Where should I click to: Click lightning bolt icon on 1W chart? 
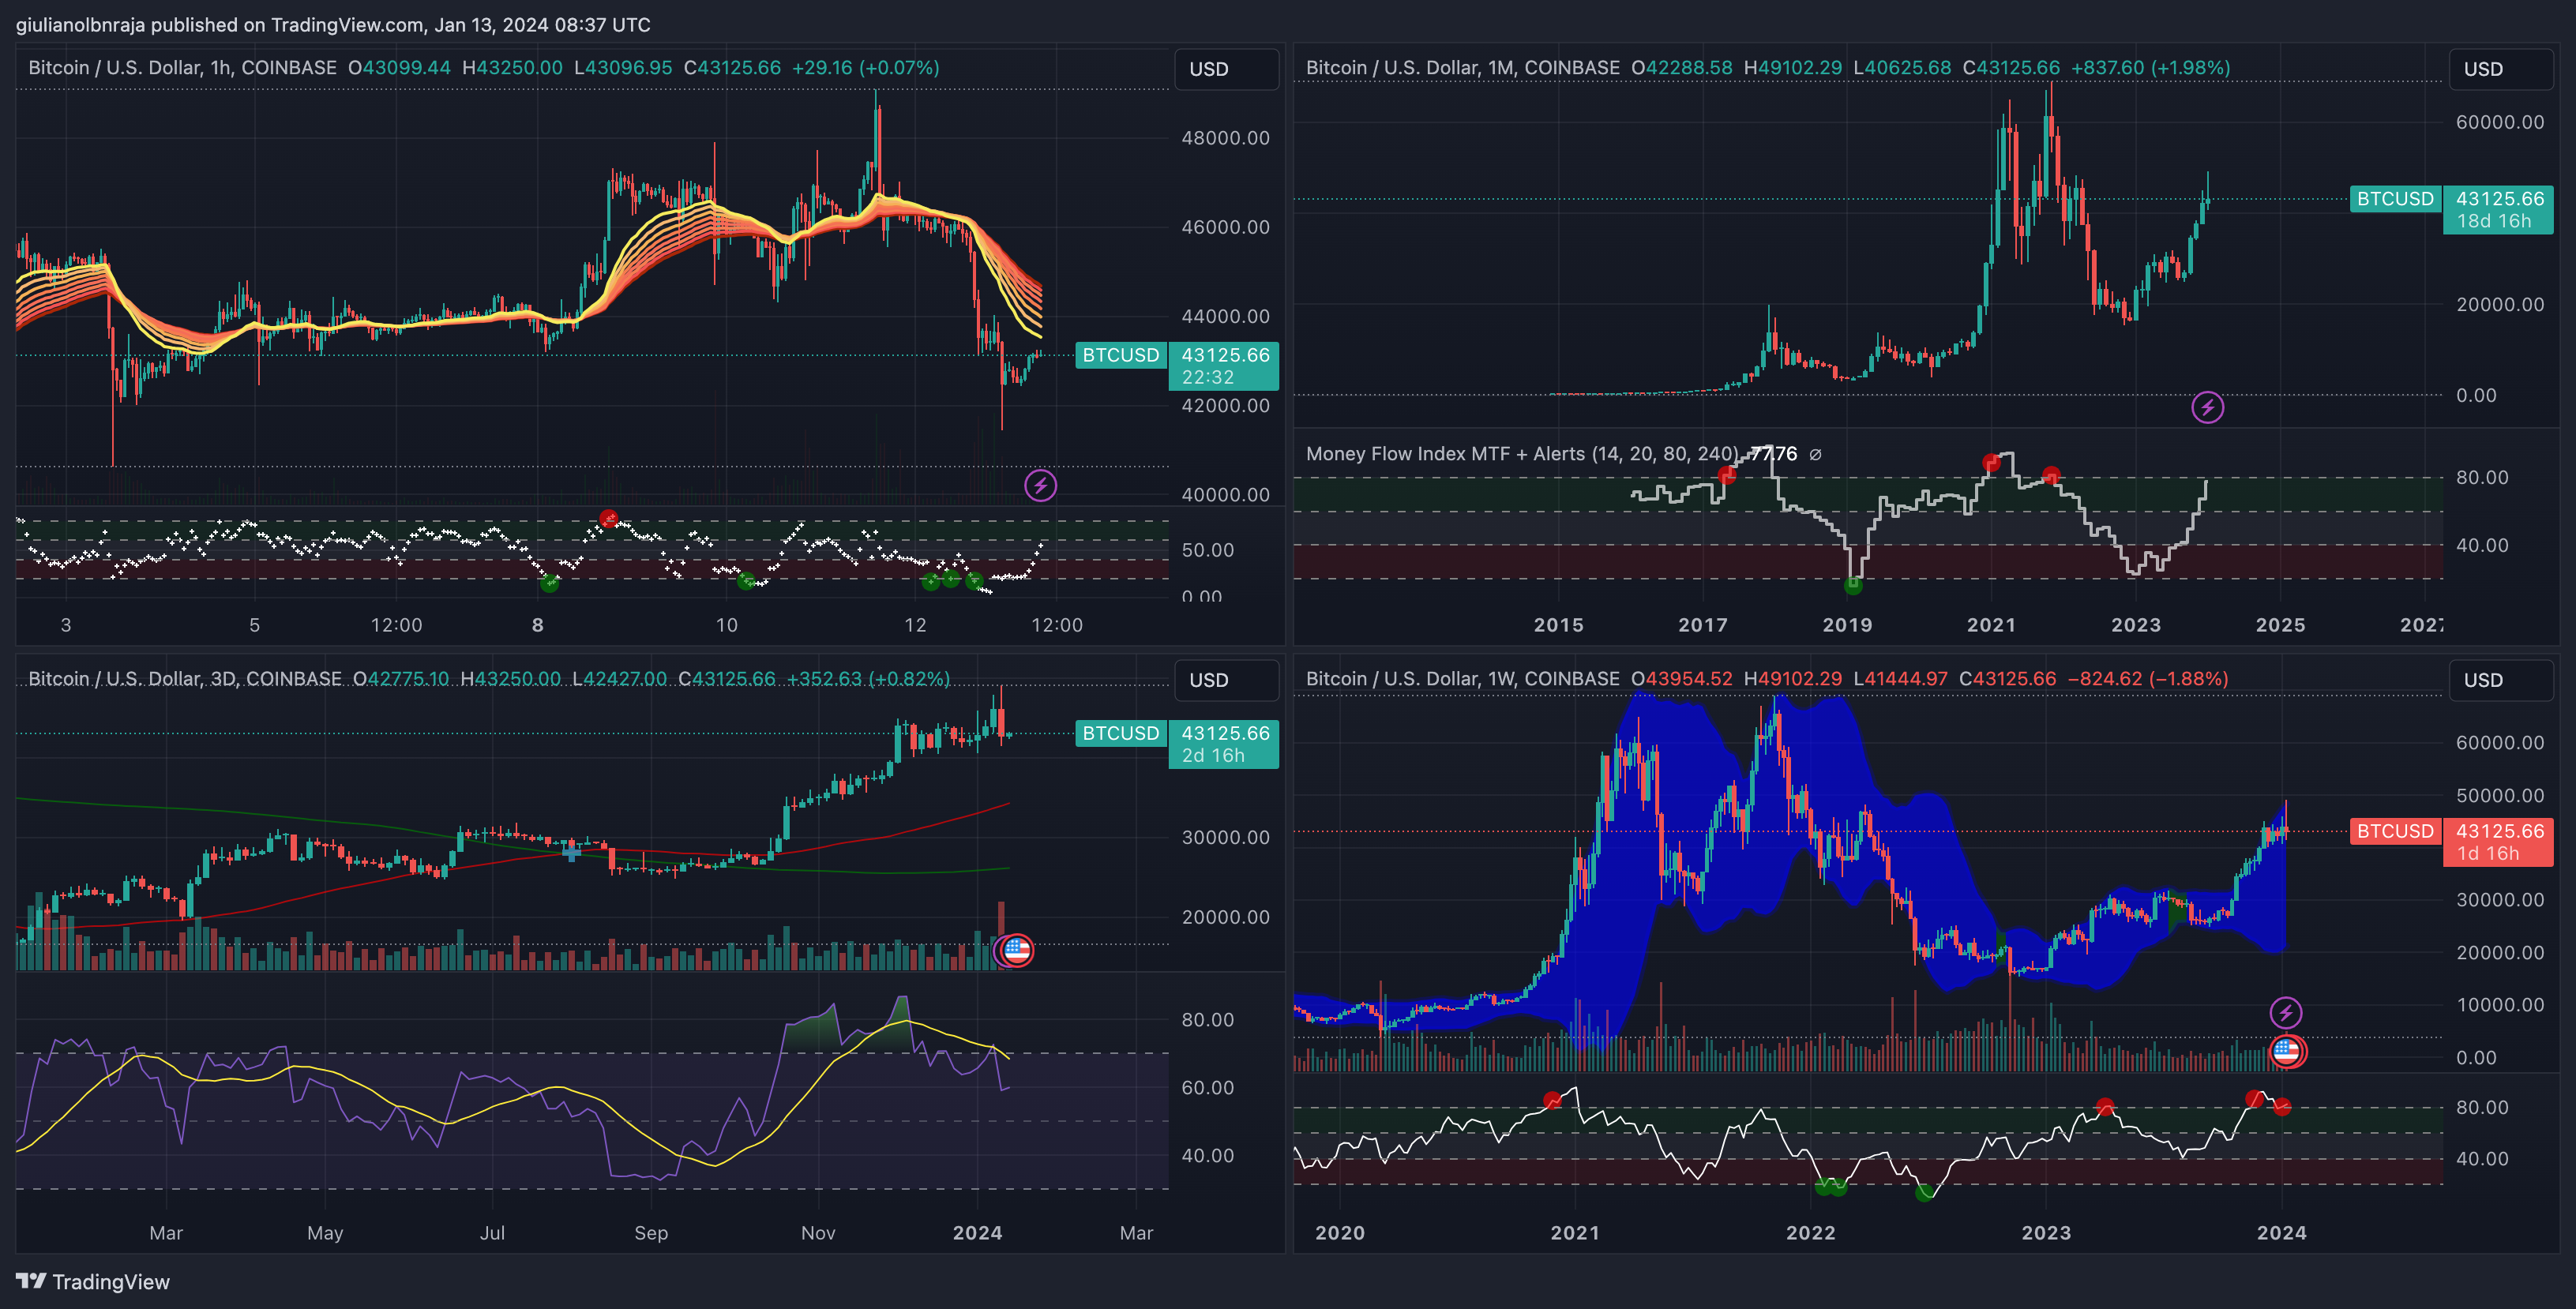(x=2285, y=1012)
